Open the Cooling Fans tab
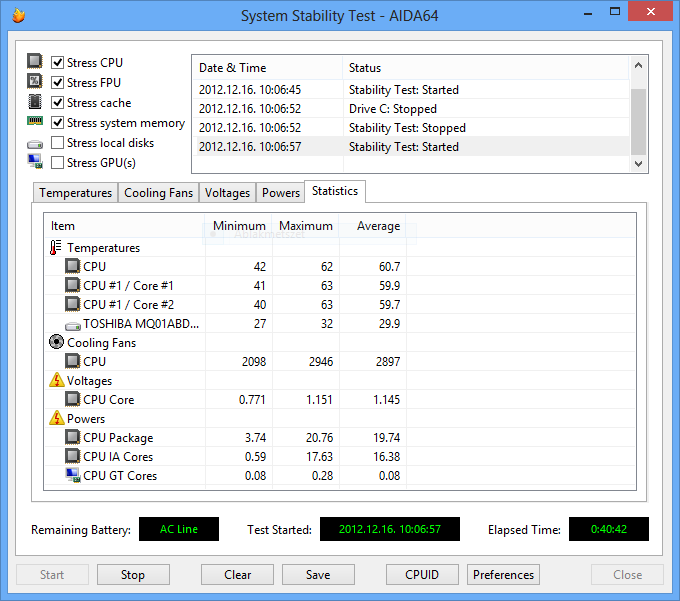680x601 pixels. pos(158,193)
